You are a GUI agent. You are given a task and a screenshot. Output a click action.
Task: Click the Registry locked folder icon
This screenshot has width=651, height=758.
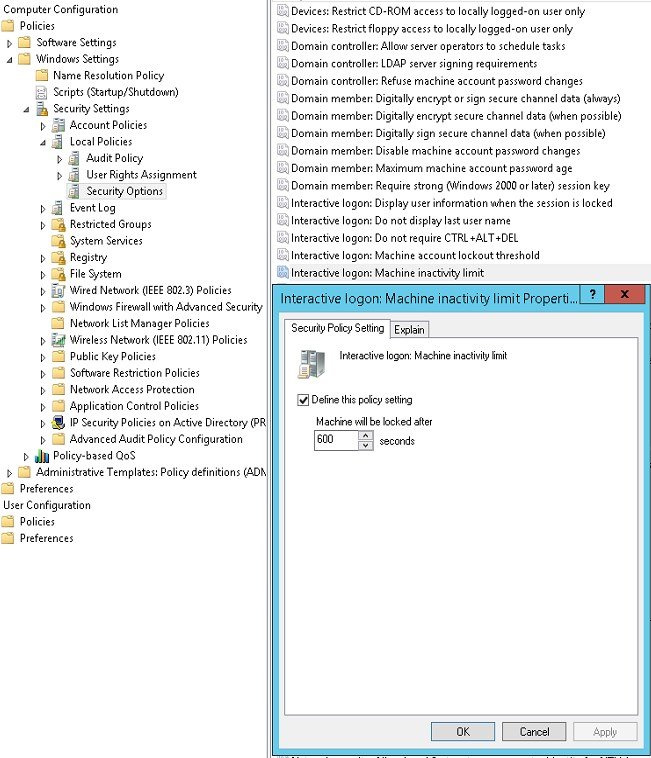pos(58,257)
